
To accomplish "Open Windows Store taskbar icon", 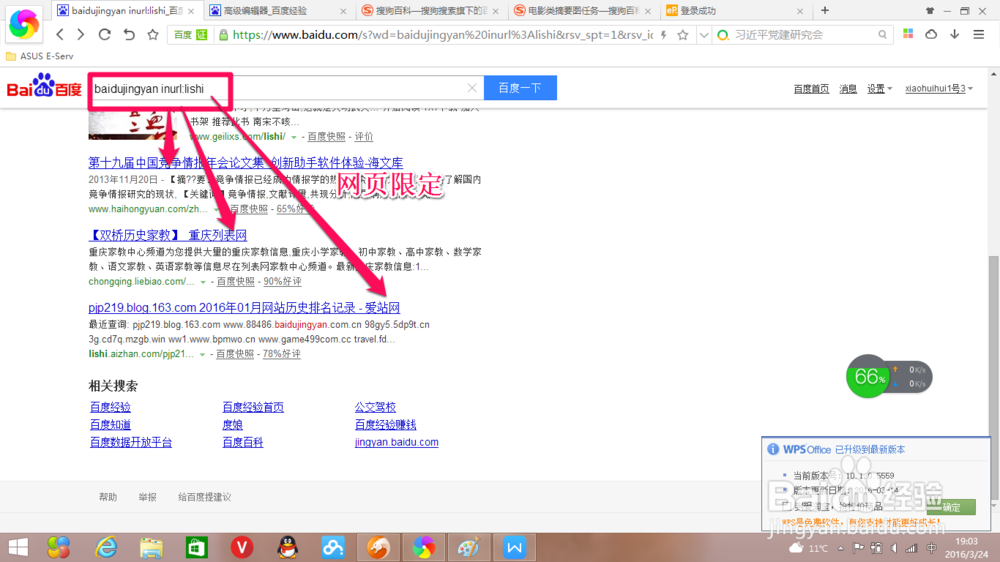I will pos(196,547).
